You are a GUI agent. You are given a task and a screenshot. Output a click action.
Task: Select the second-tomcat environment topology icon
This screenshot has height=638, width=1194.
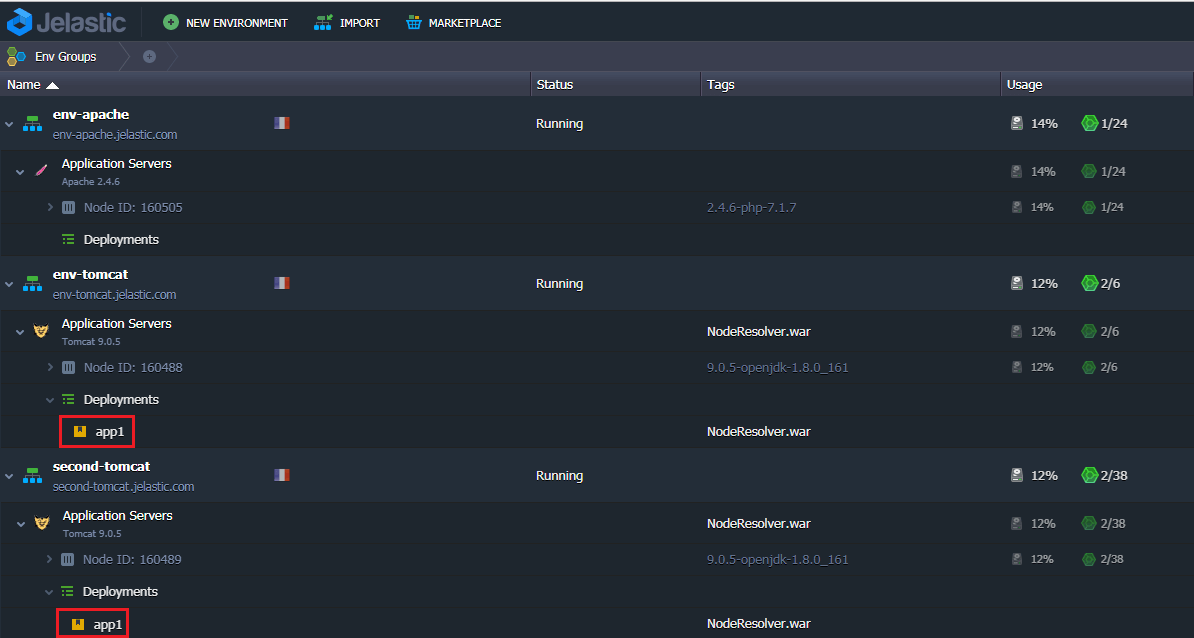pos(32,475)
